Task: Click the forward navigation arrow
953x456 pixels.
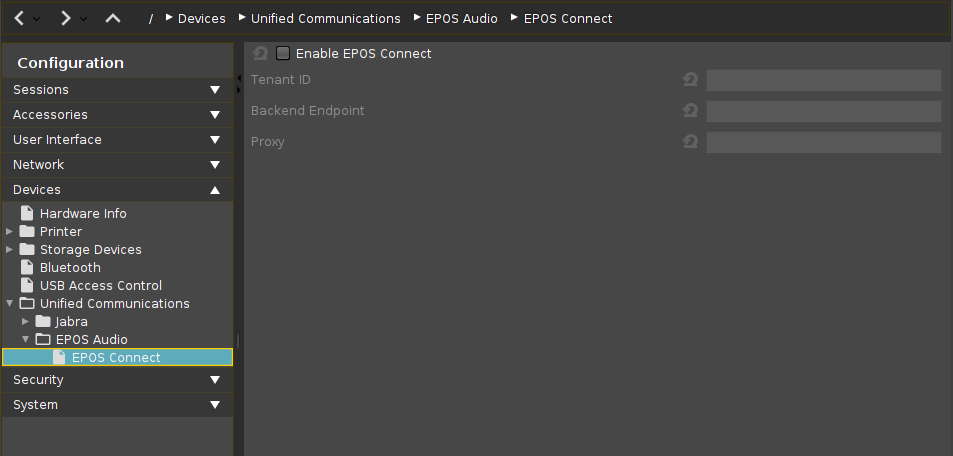Action: pos(65,18)
